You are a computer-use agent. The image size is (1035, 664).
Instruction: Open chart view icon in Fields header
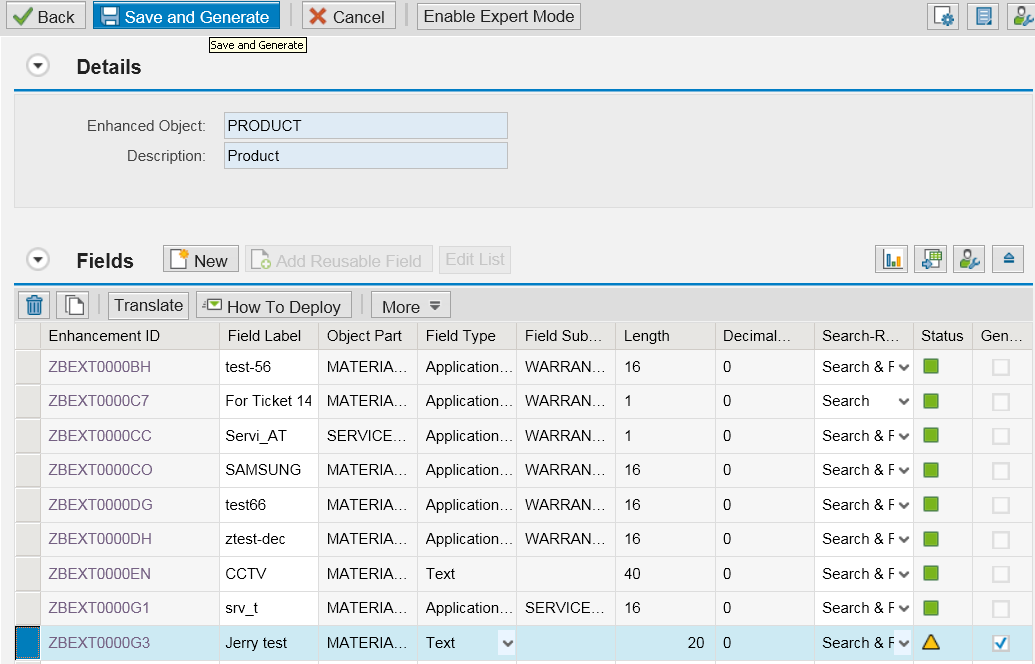tap(892, 259)
